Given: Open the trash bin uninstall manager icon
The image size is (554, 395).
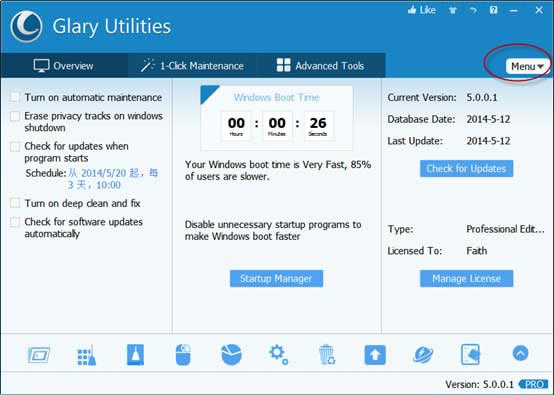Looking at the screenshot, I should pyautogui.click(x=327, y=354).
